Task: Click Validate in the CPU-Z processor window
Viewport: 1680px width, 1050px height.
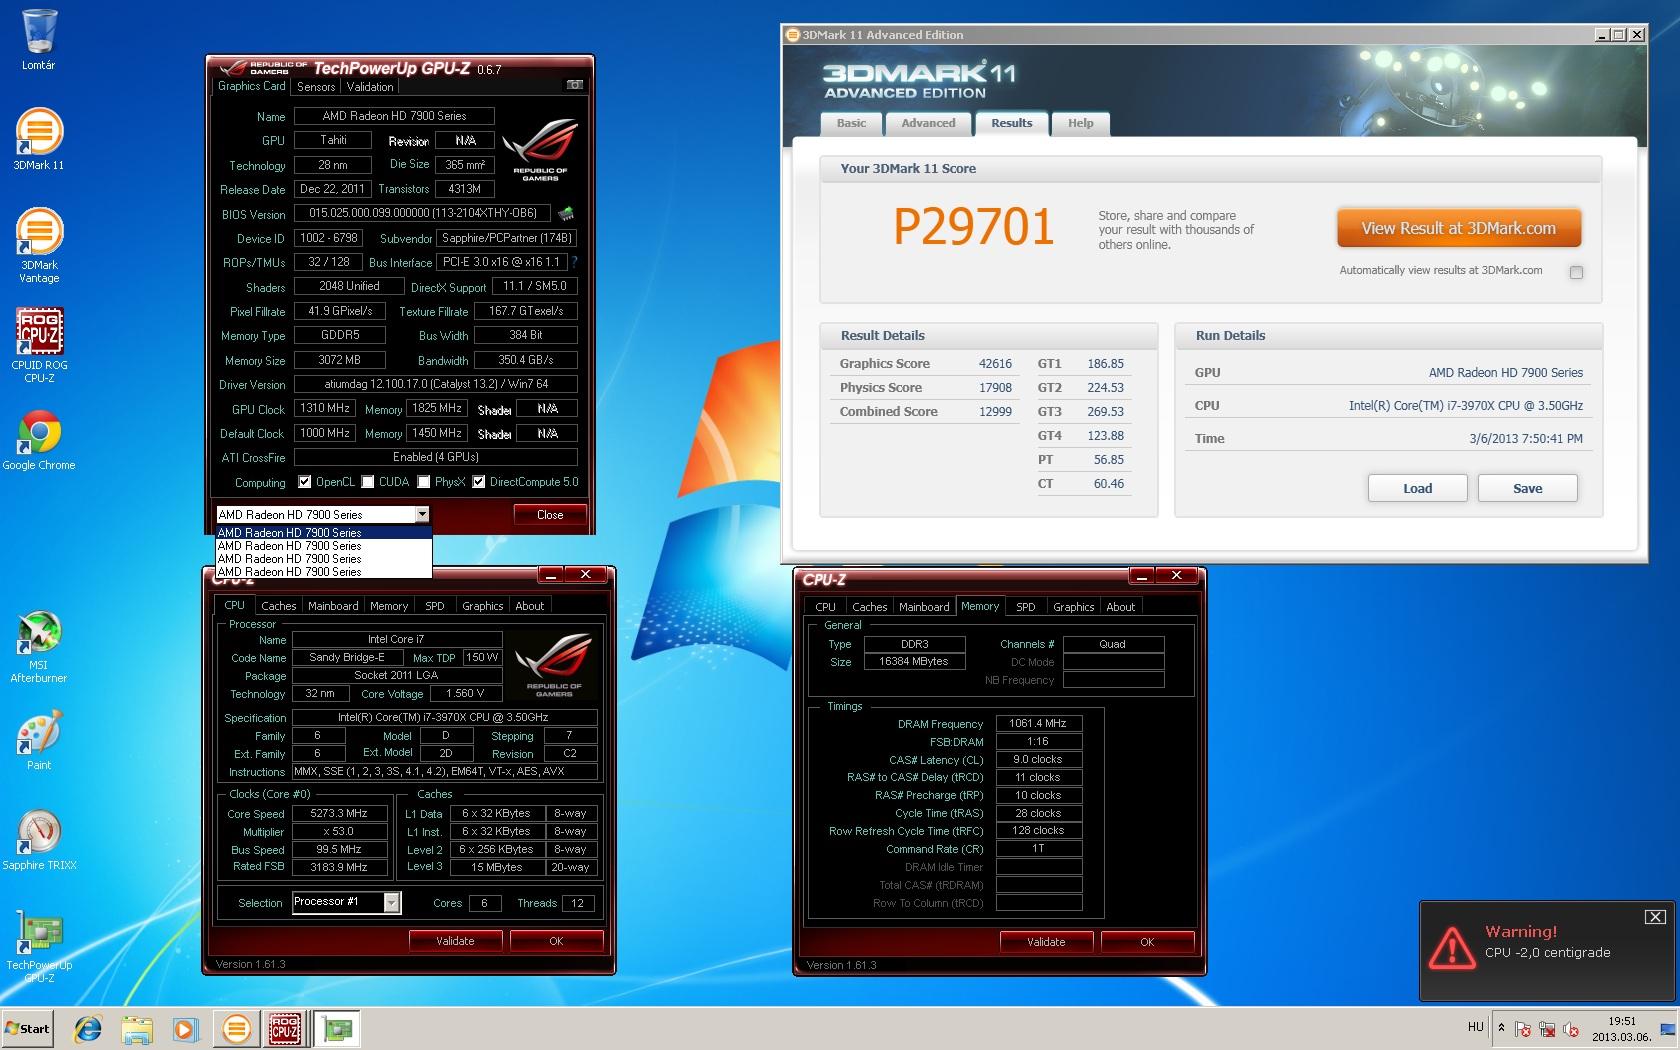Action: click(455, 941)
